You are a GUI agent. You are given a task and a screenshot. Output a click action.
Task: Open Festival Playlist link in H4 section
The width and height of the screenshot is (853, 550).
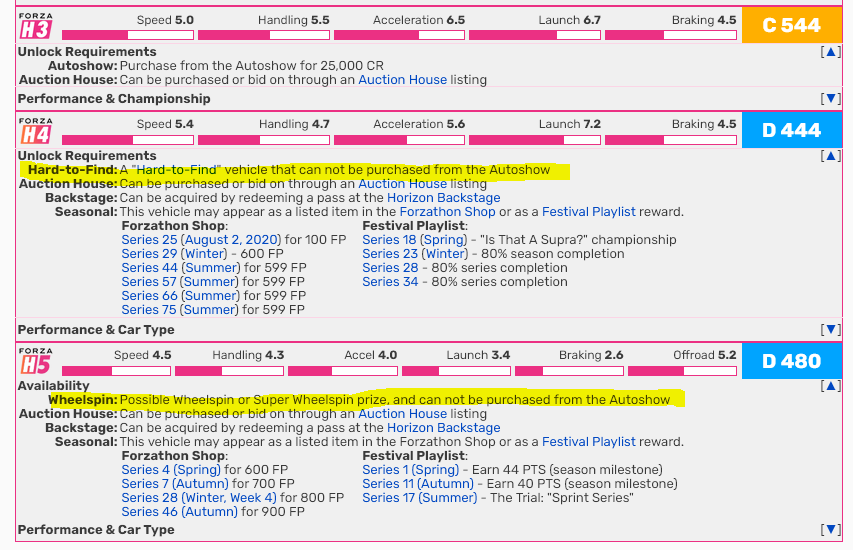(x=589, y=212)
